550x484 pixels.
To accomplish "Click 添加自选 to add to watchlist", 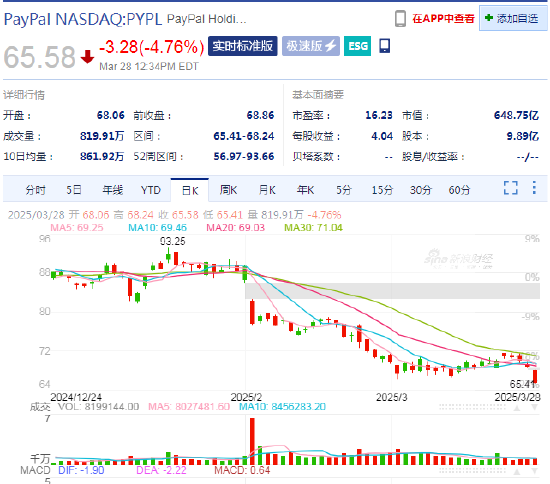I will click(x=513, y=18).
